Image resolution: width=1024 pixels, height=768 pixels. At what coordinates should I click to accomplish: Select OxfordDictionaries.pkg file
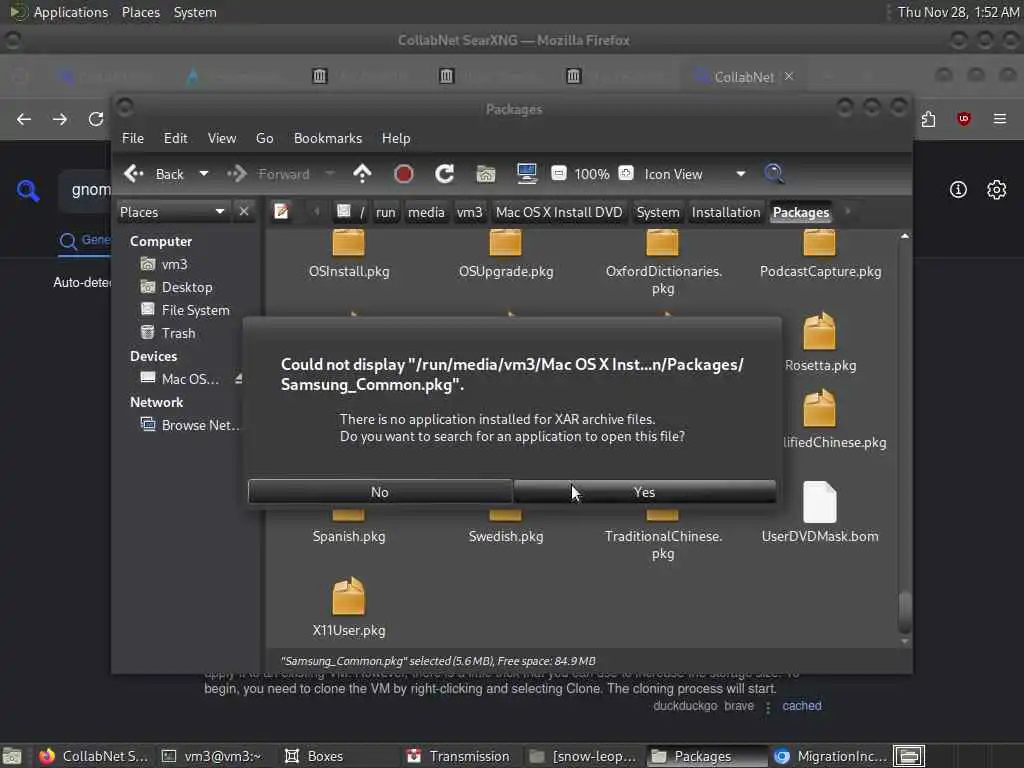tap(663, 263)
